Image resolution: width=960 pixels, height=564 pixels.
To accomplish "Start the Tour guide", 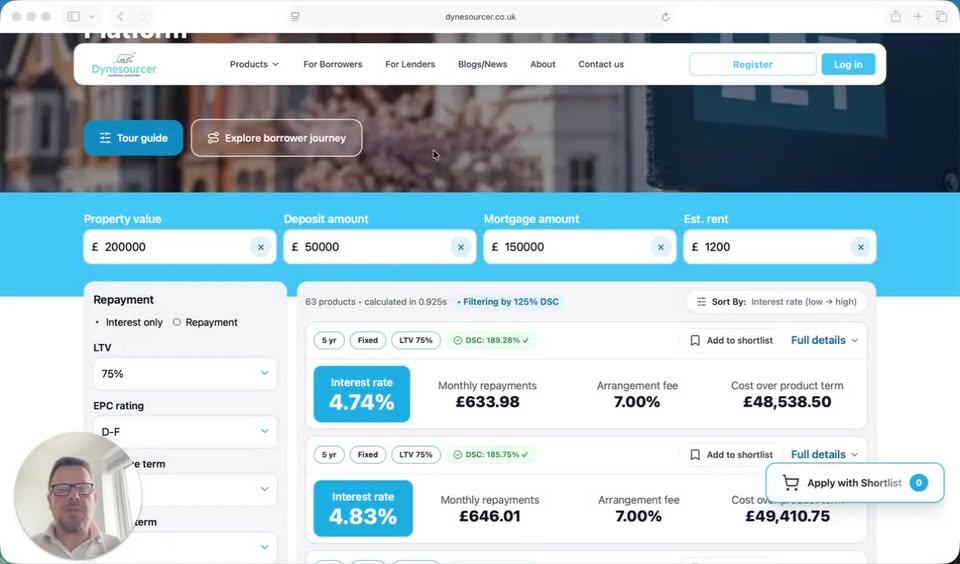I will (133, 138).
